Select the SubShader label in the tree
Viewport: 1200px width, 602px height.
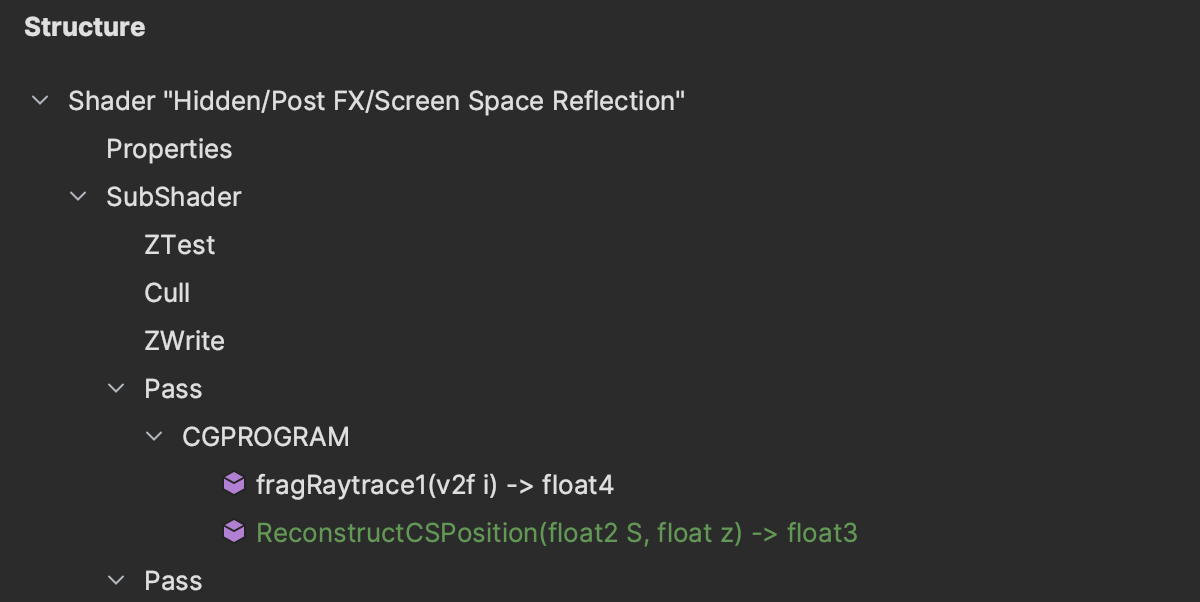174,197
